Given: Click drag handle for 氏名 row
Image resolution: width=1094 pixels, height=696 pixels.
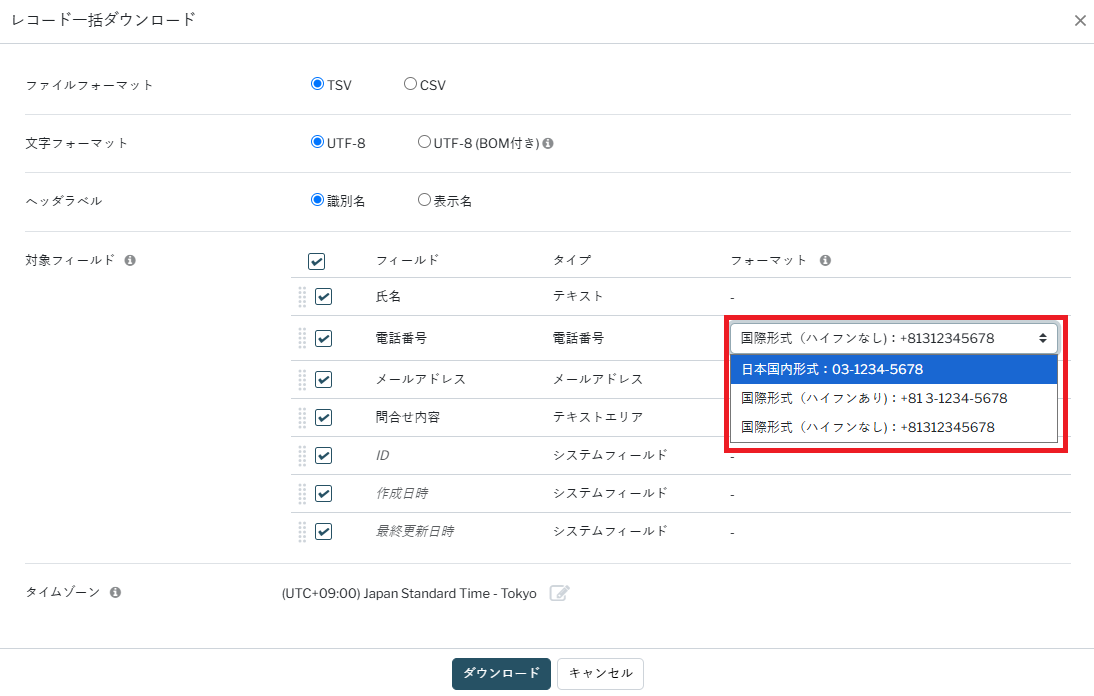Looking at the screenshot, I should pos(302,297).
